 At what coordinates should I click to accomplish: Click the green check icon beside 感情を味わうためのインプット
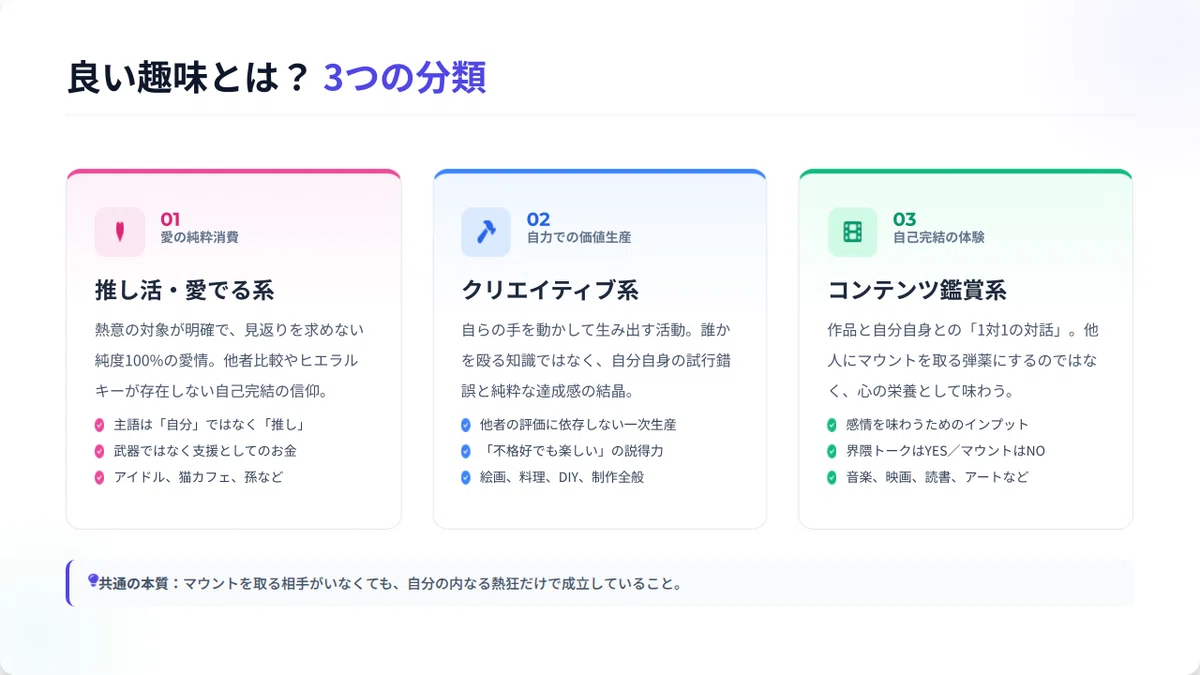click(x=832, y=425)
